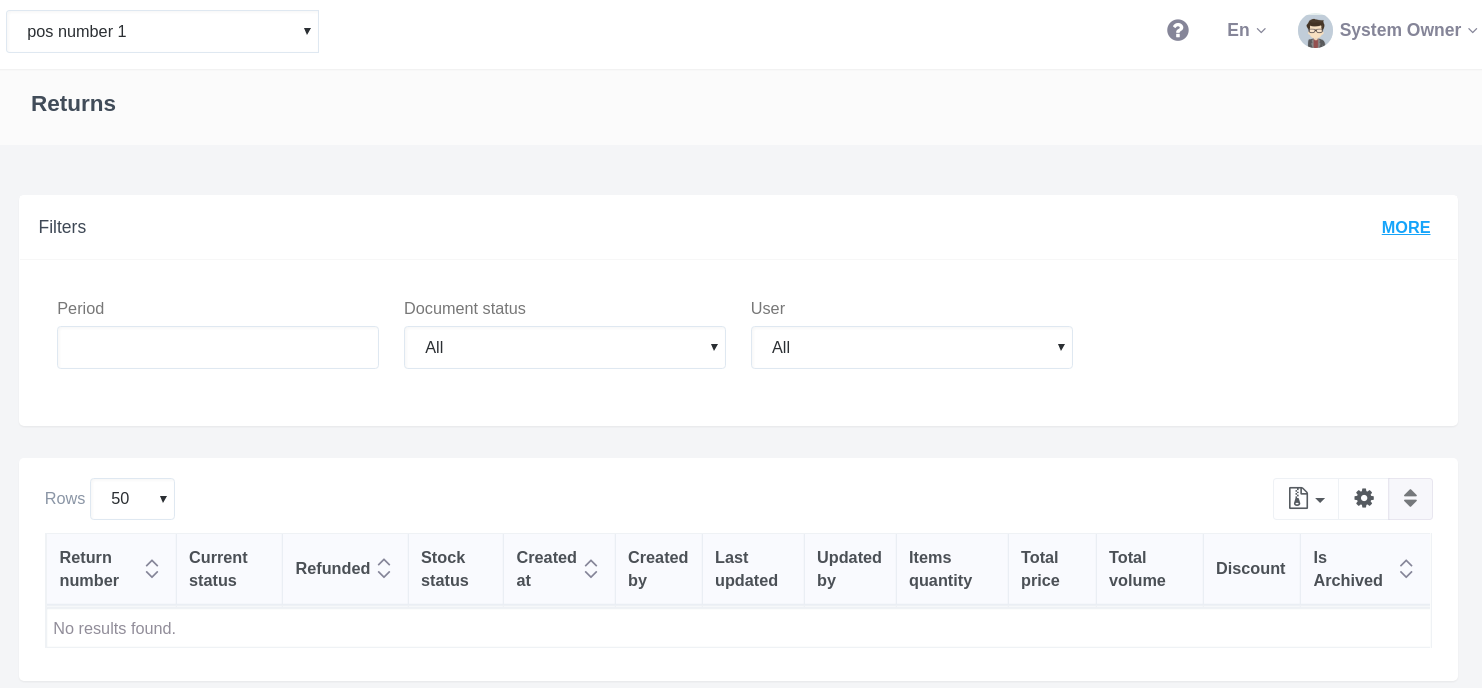
Task: Change the Rows per page dropdown
Action: point(132,499)
